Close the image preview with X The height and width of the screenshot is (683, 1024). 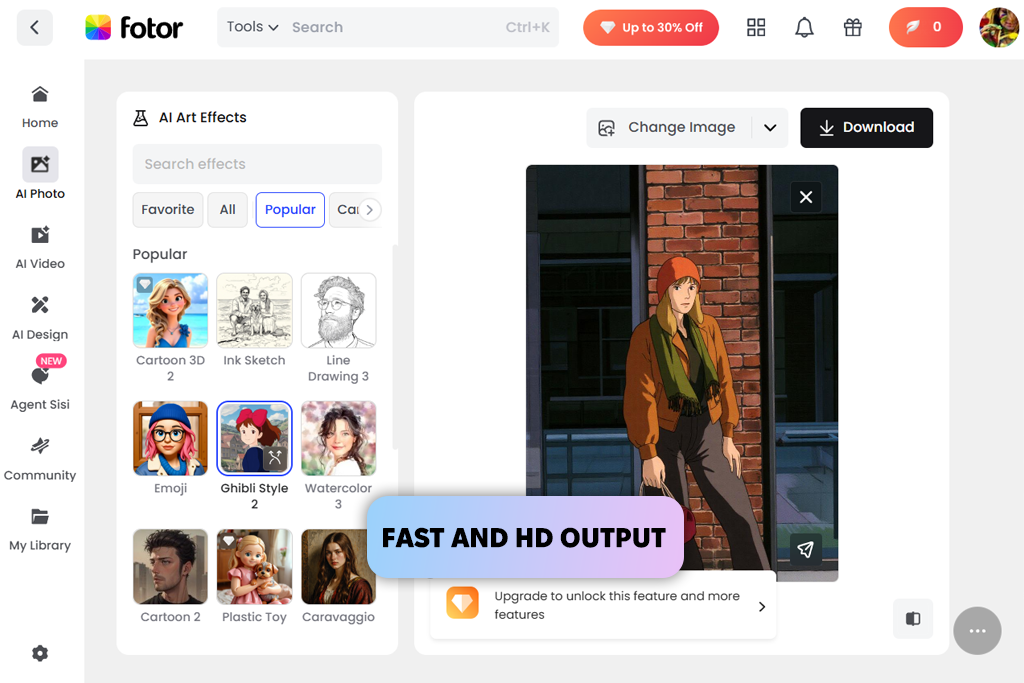(806, 197)
